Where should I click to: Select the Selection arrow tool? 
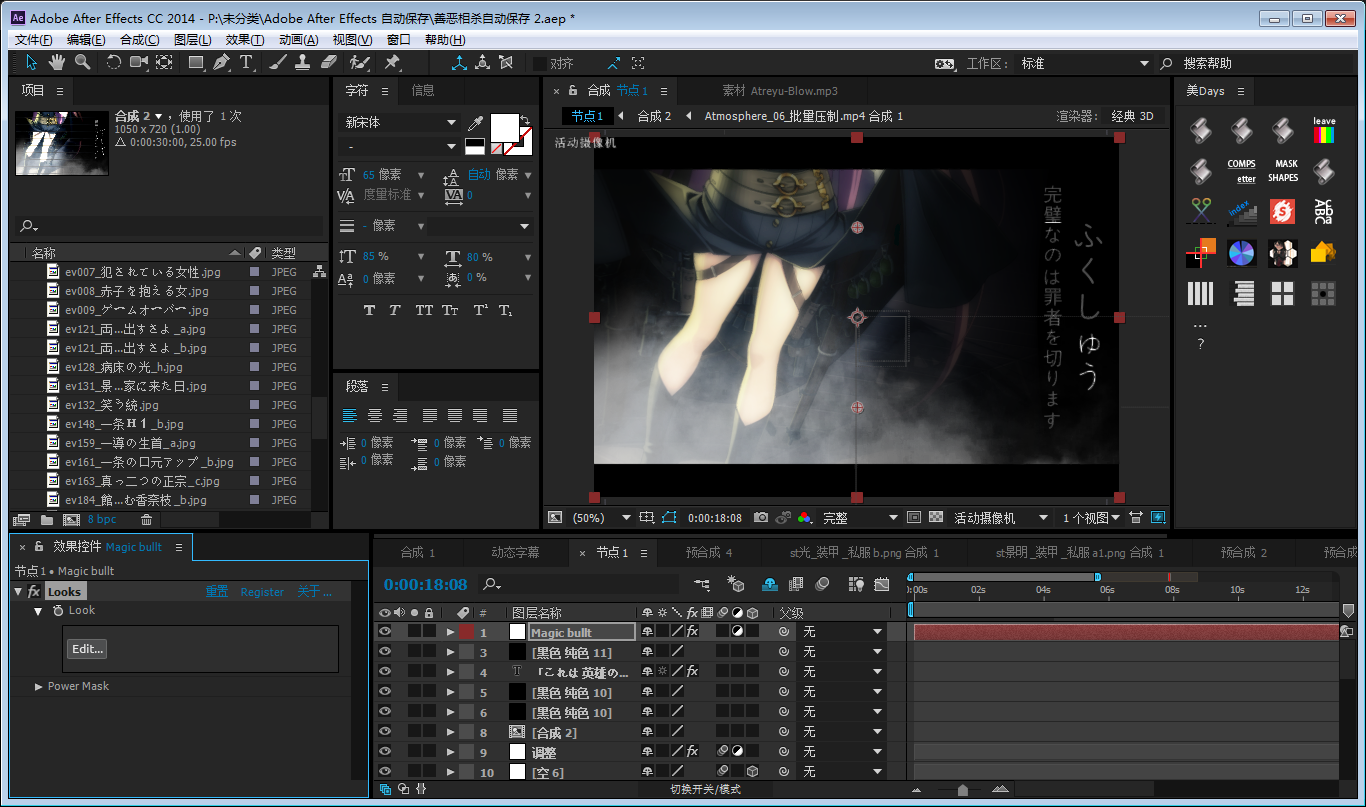(31, 62)
